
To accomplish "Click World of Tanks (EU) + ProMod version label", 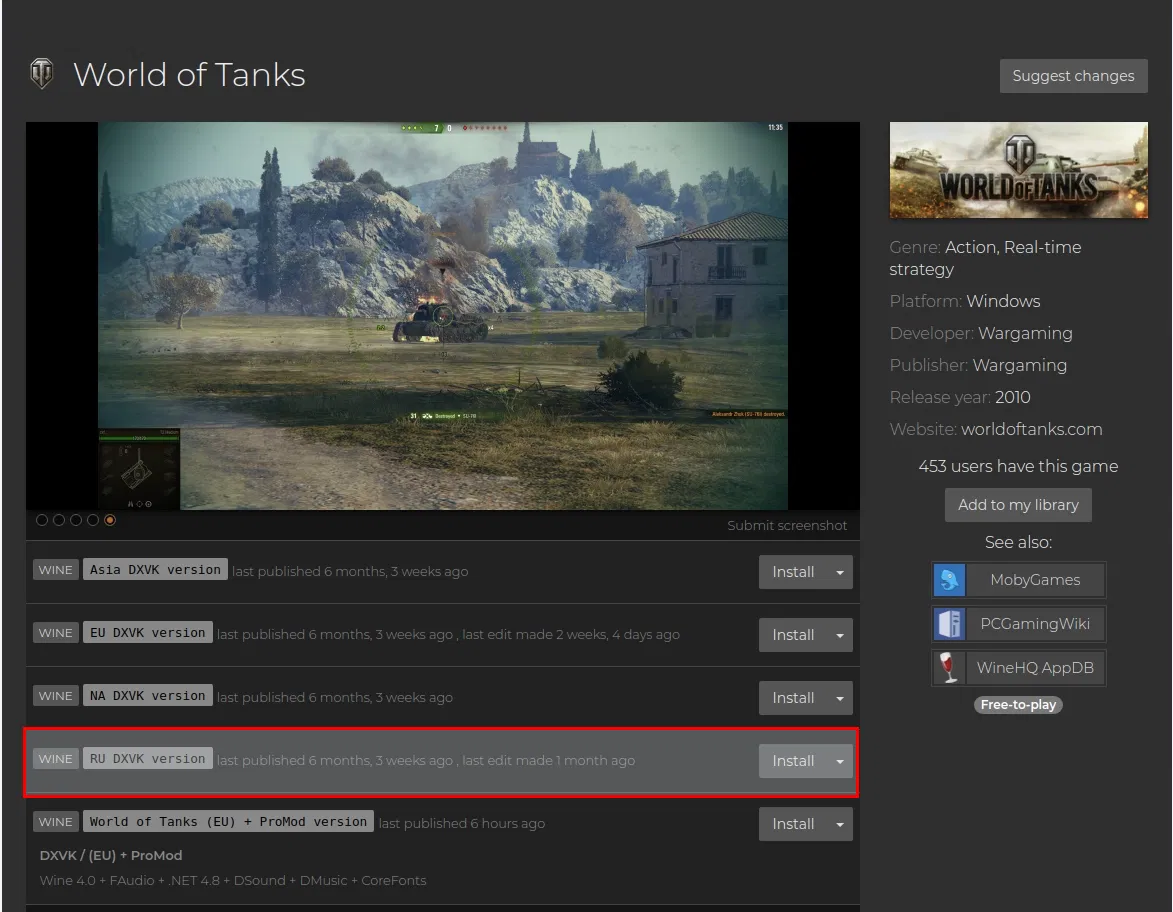I will click(x=228, y=821).
